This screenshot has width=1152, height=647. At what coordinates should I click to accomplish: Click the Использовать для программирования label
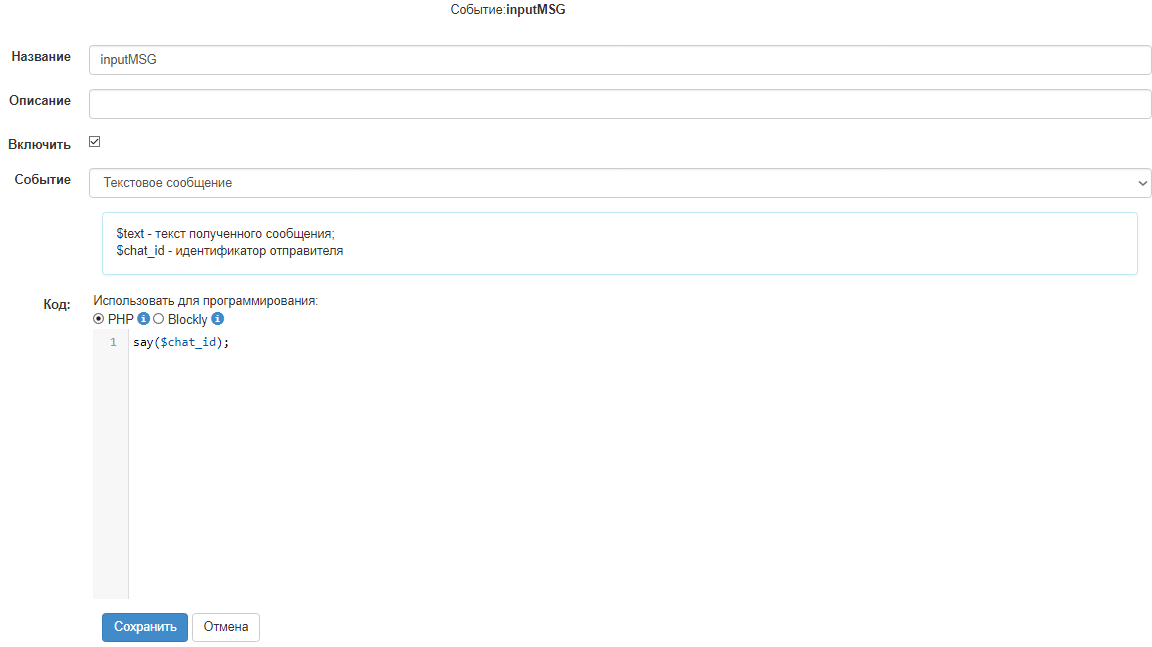click(206, 300)
